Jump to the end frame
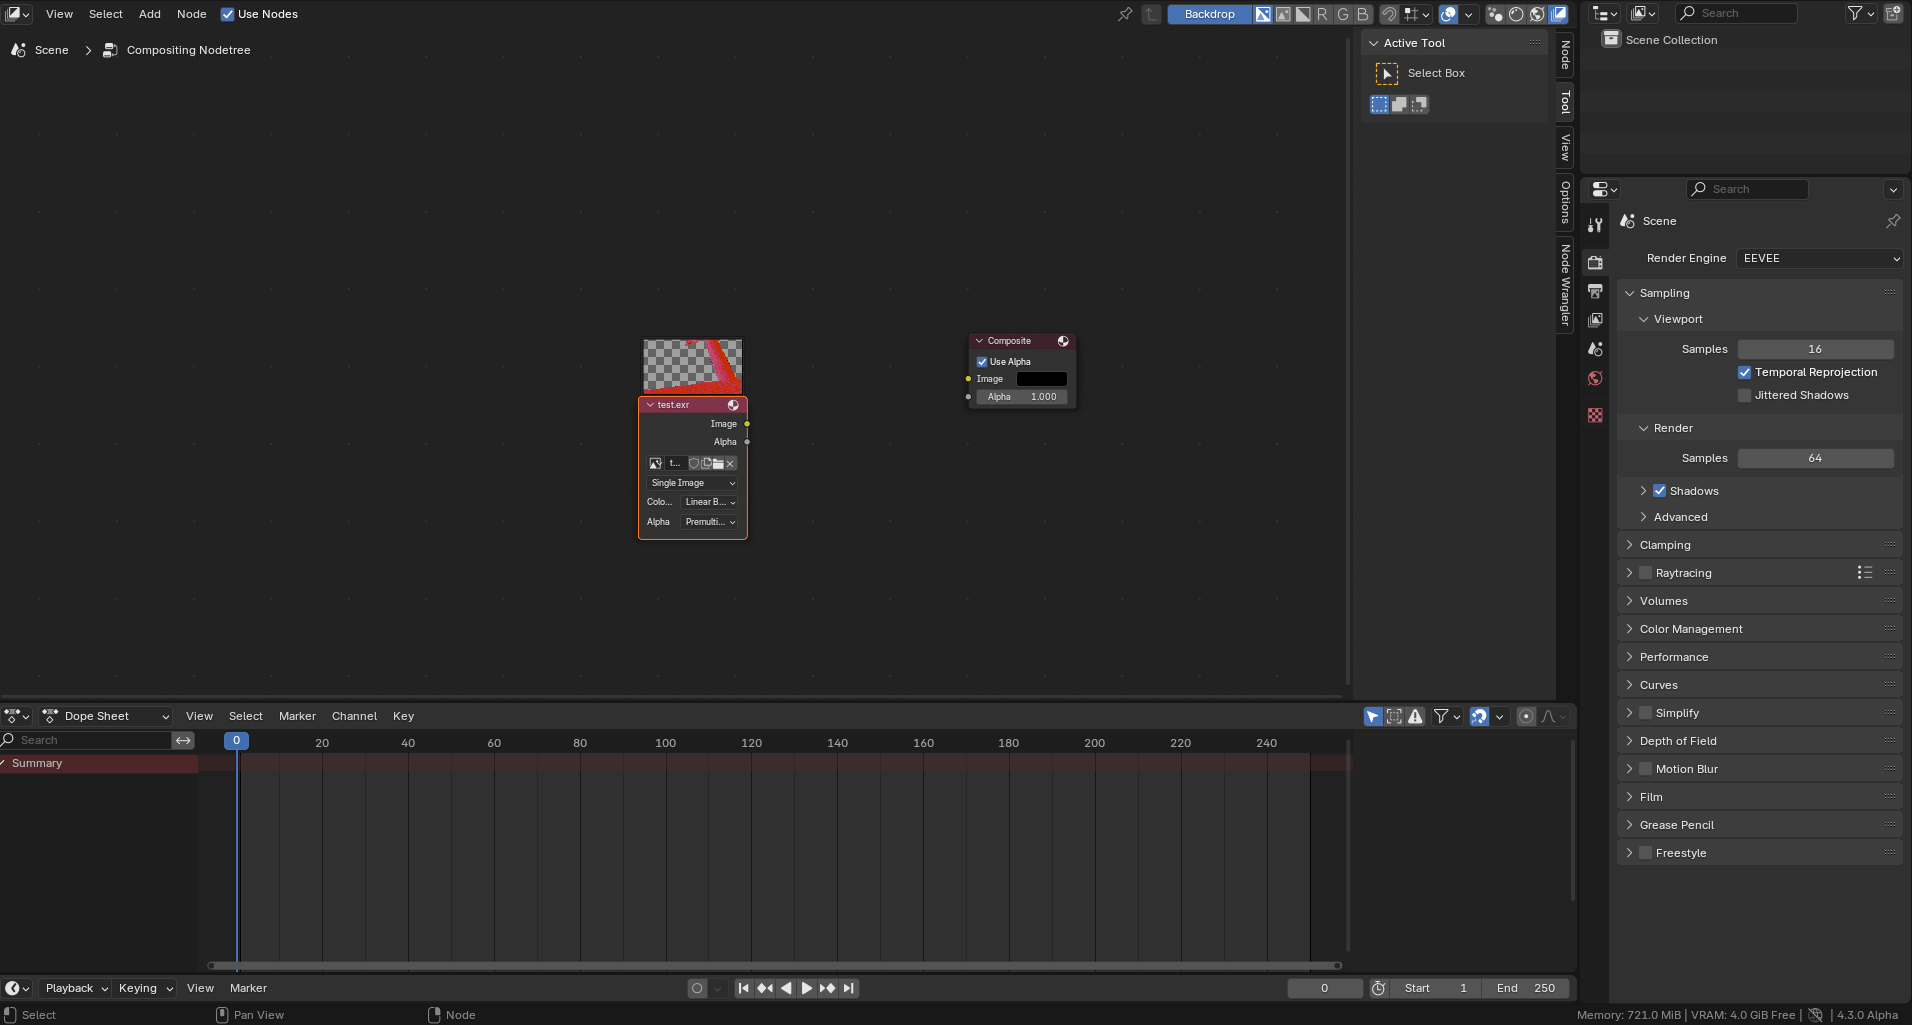 (848, 988)
